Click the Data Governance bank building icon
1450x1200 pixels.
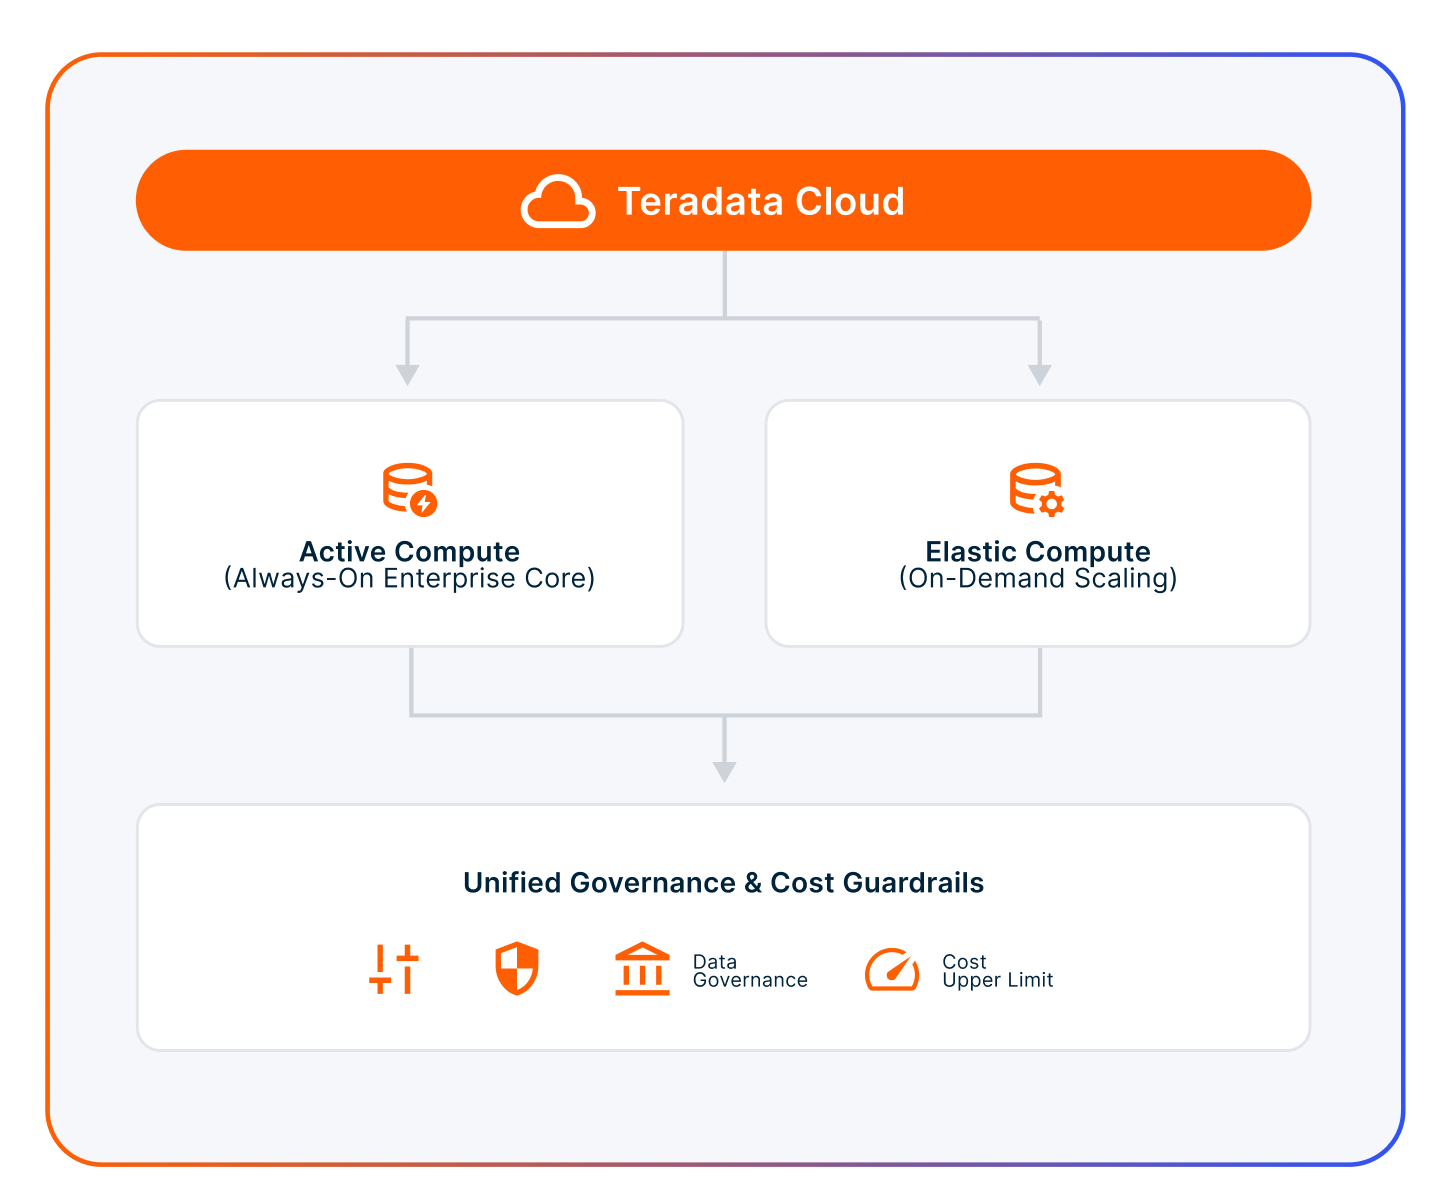coord(642,969)
